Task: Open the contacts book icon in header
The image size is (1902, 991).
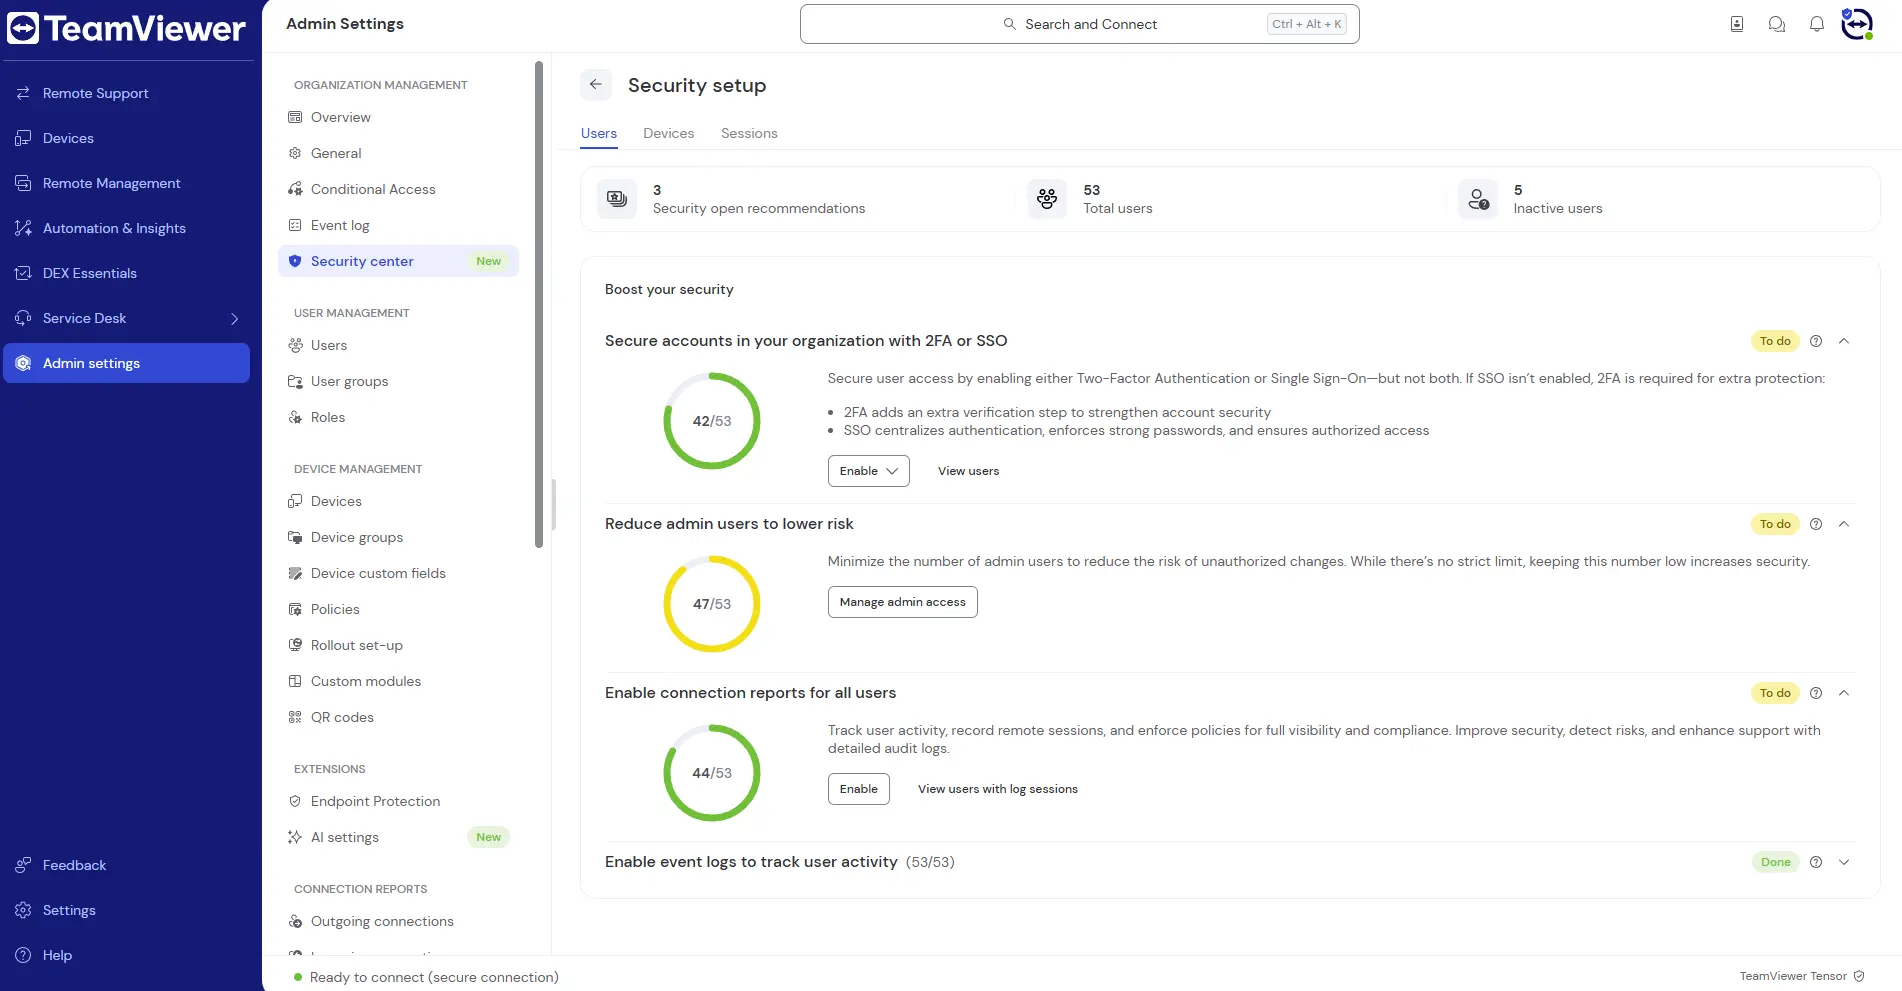Action: pyautogui.click(x=1737, y=24)
